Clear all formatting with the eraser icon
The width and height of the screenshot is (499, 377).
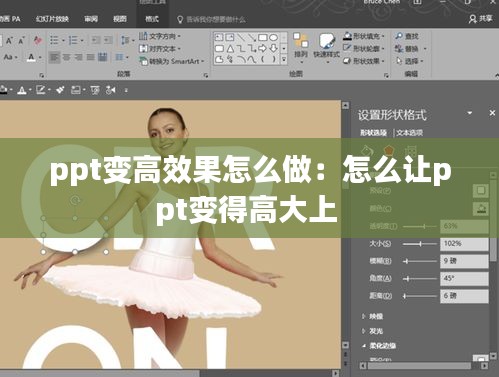(x=38, y=41)
